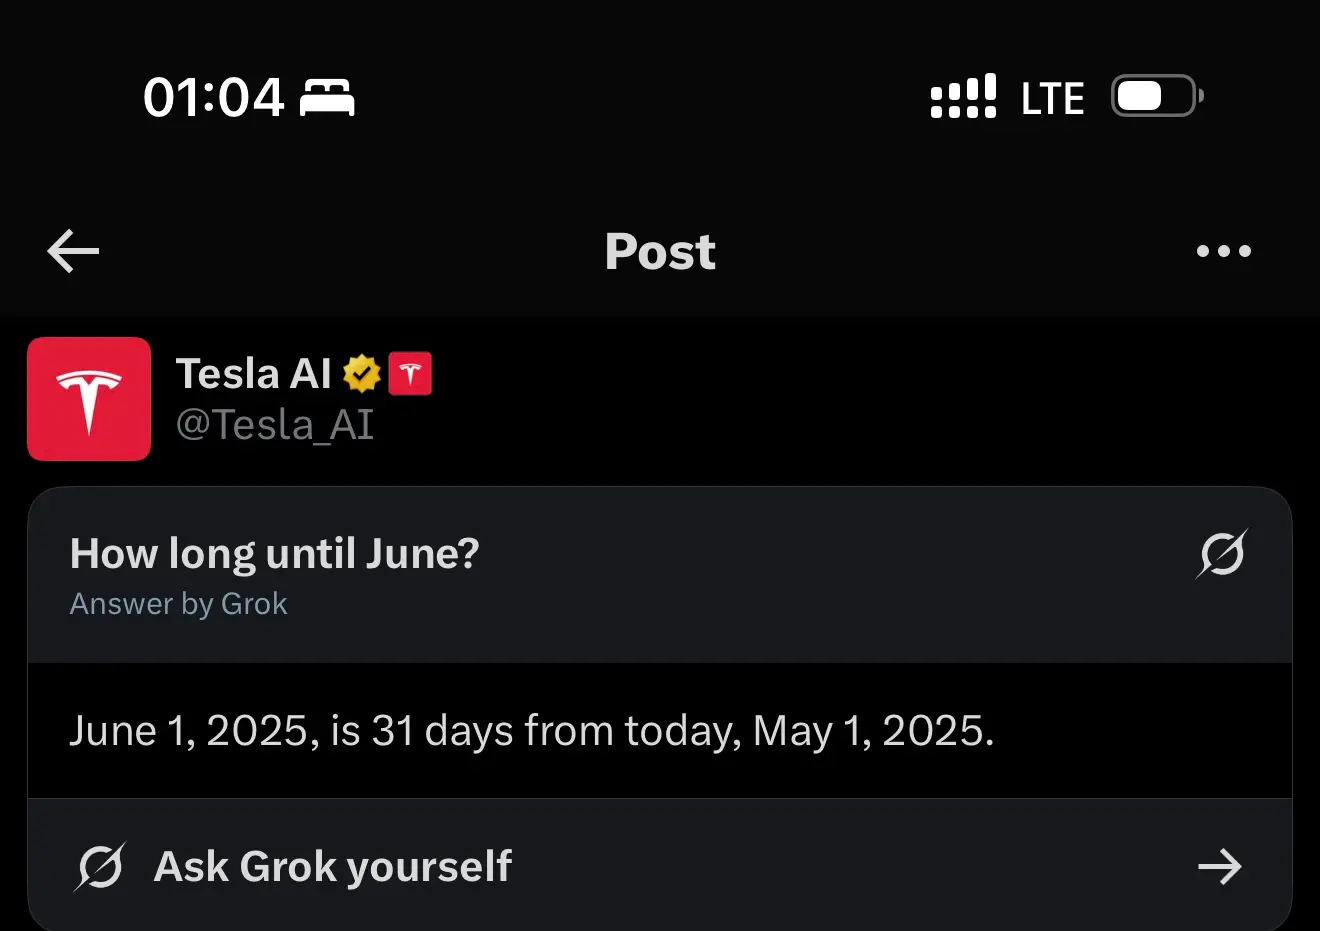Tap the Grok icon beside Ask Grok yourself
This screenshot has height=931, width=1320.
tap(100, 866)
